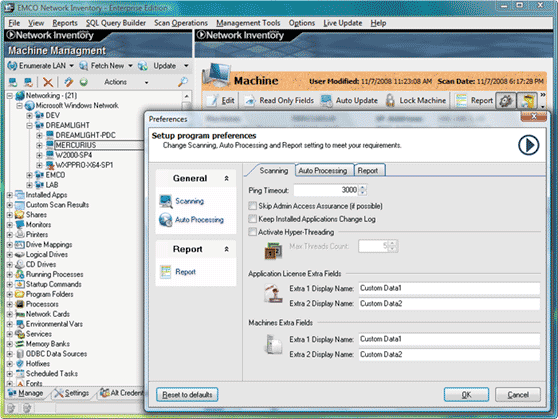Switch to Auto Processing tab
The height and width of the screenshot is (419, 558).
323,171
